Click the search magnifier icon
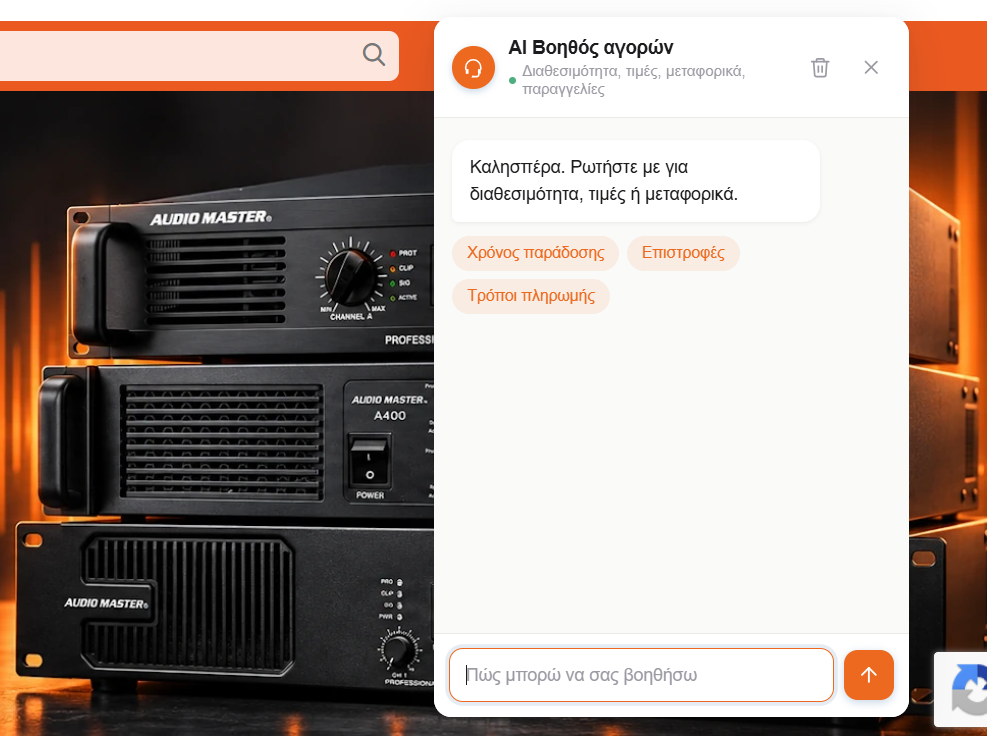Image resolution: width=987 pixels, height=736 pixels. 374,55
